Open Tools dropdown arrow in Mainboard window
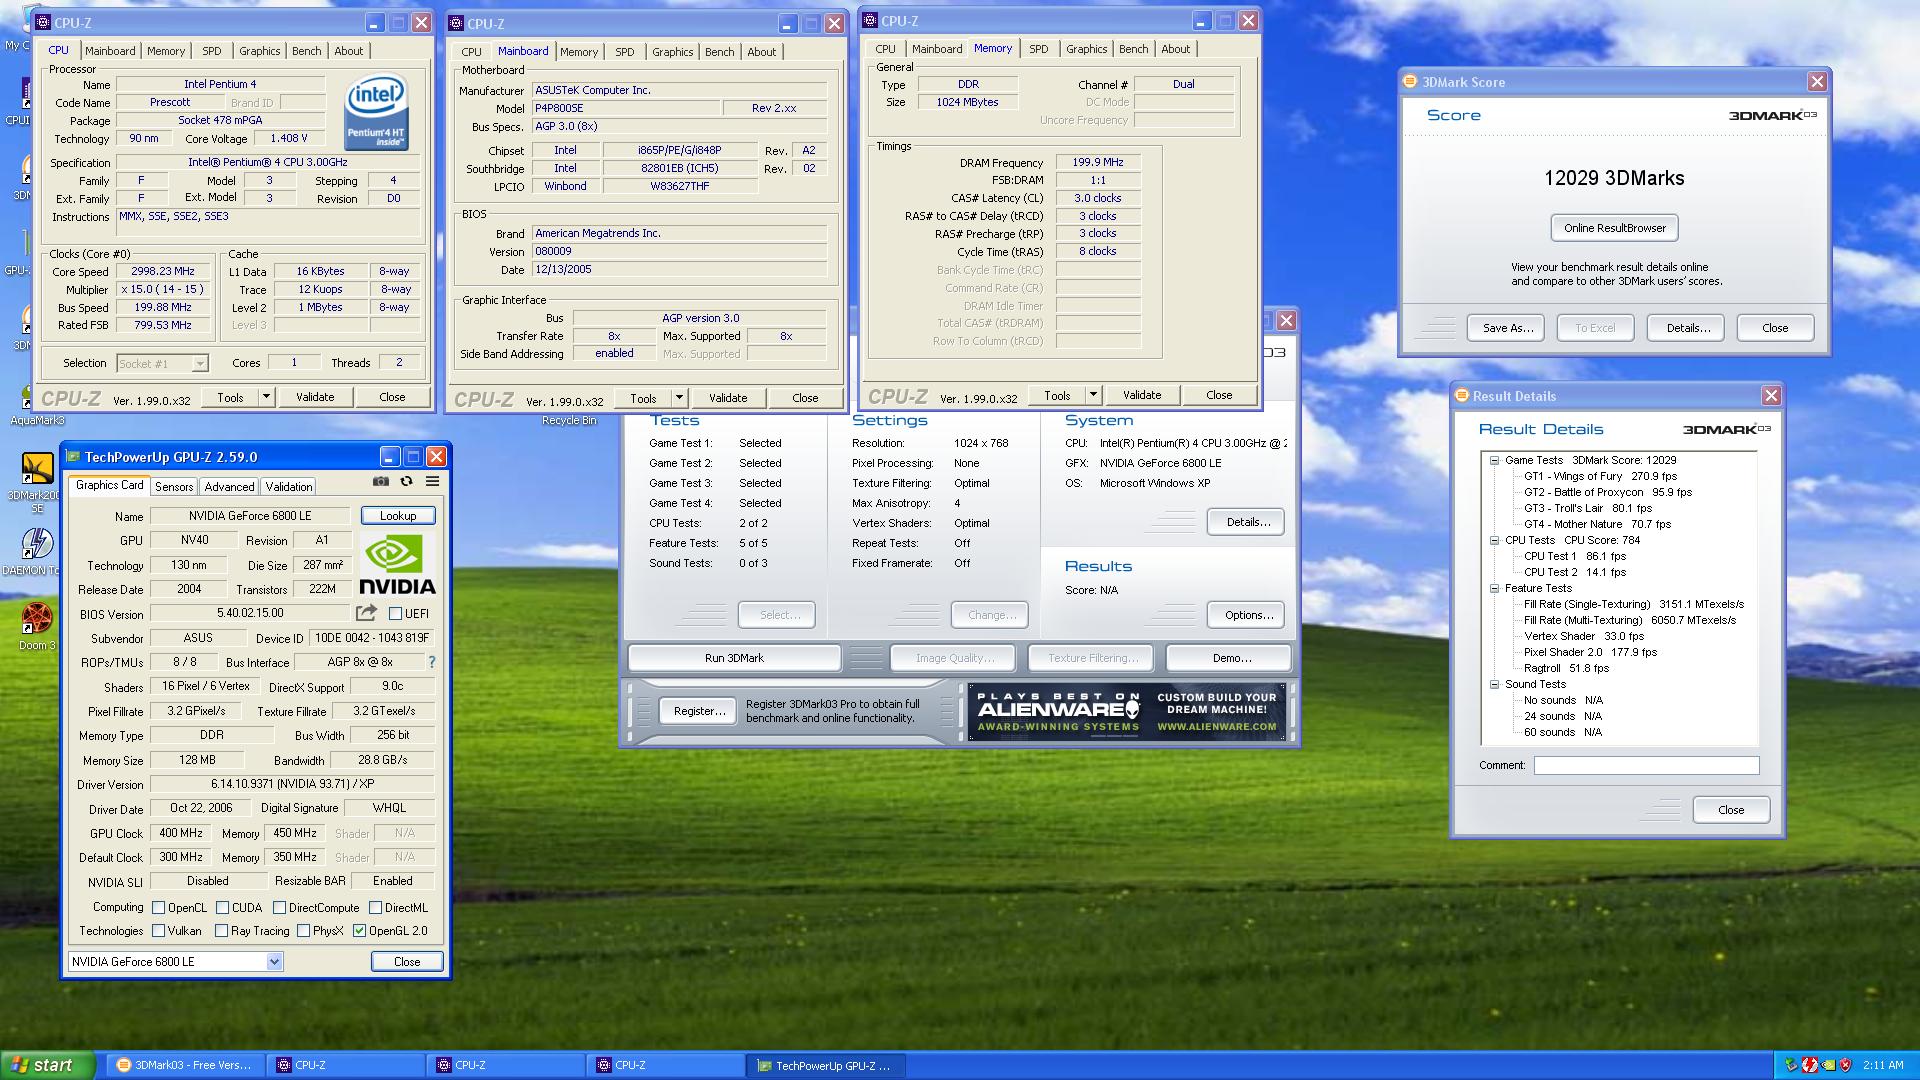The width and height of the screenshot is (1920, 1080). 679,397
